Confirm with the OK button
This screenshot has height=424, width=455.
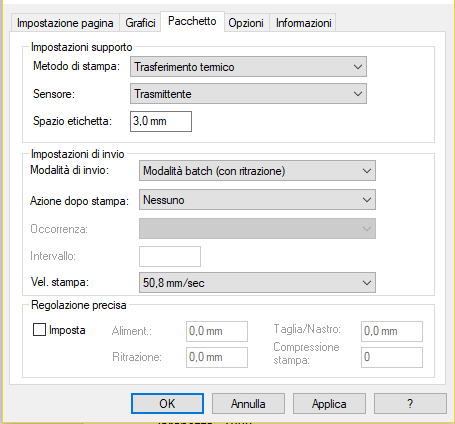(x=167, y=404)
